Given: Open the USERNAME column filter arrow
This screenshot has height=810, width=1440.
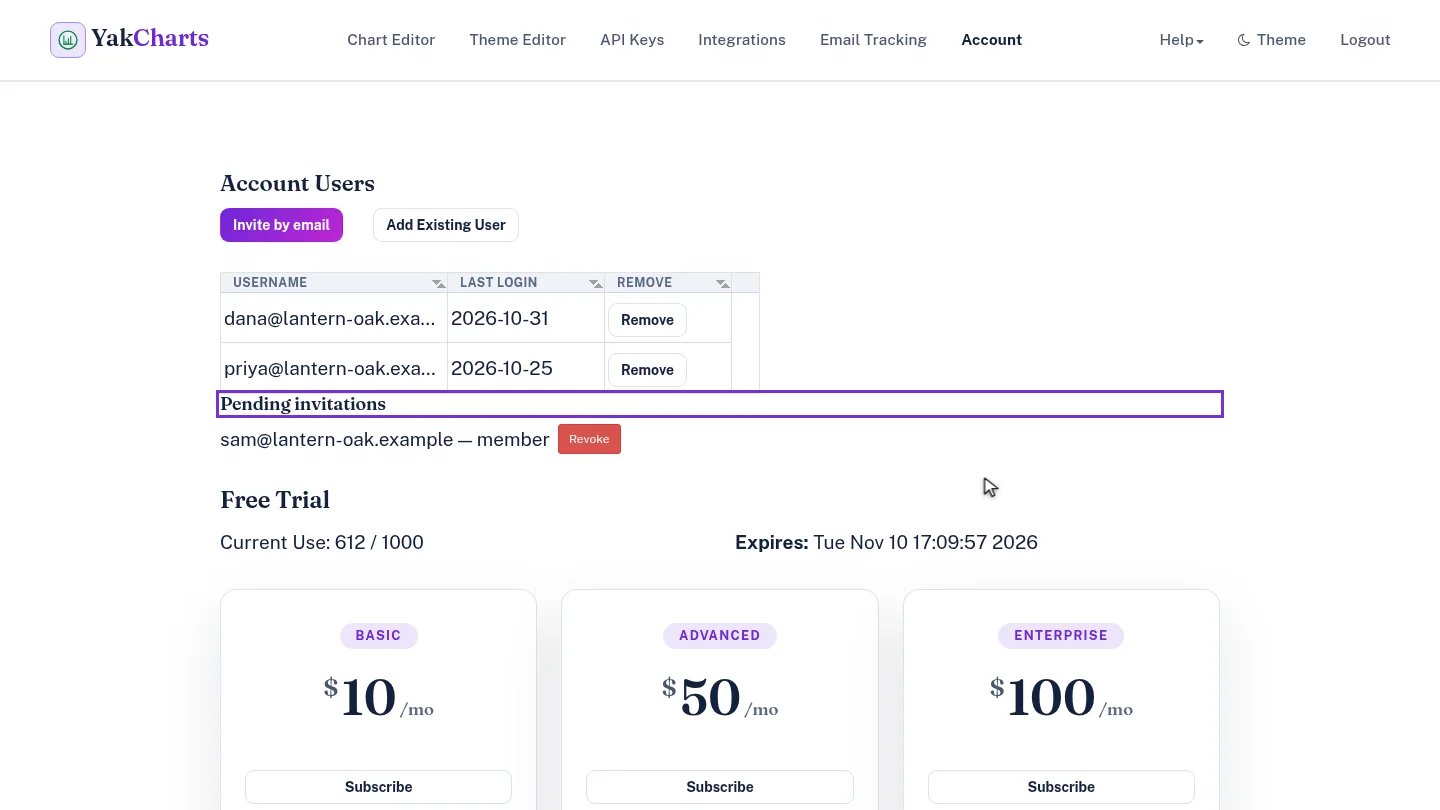Looking at the screenshot, I should (x=438, y=284).
